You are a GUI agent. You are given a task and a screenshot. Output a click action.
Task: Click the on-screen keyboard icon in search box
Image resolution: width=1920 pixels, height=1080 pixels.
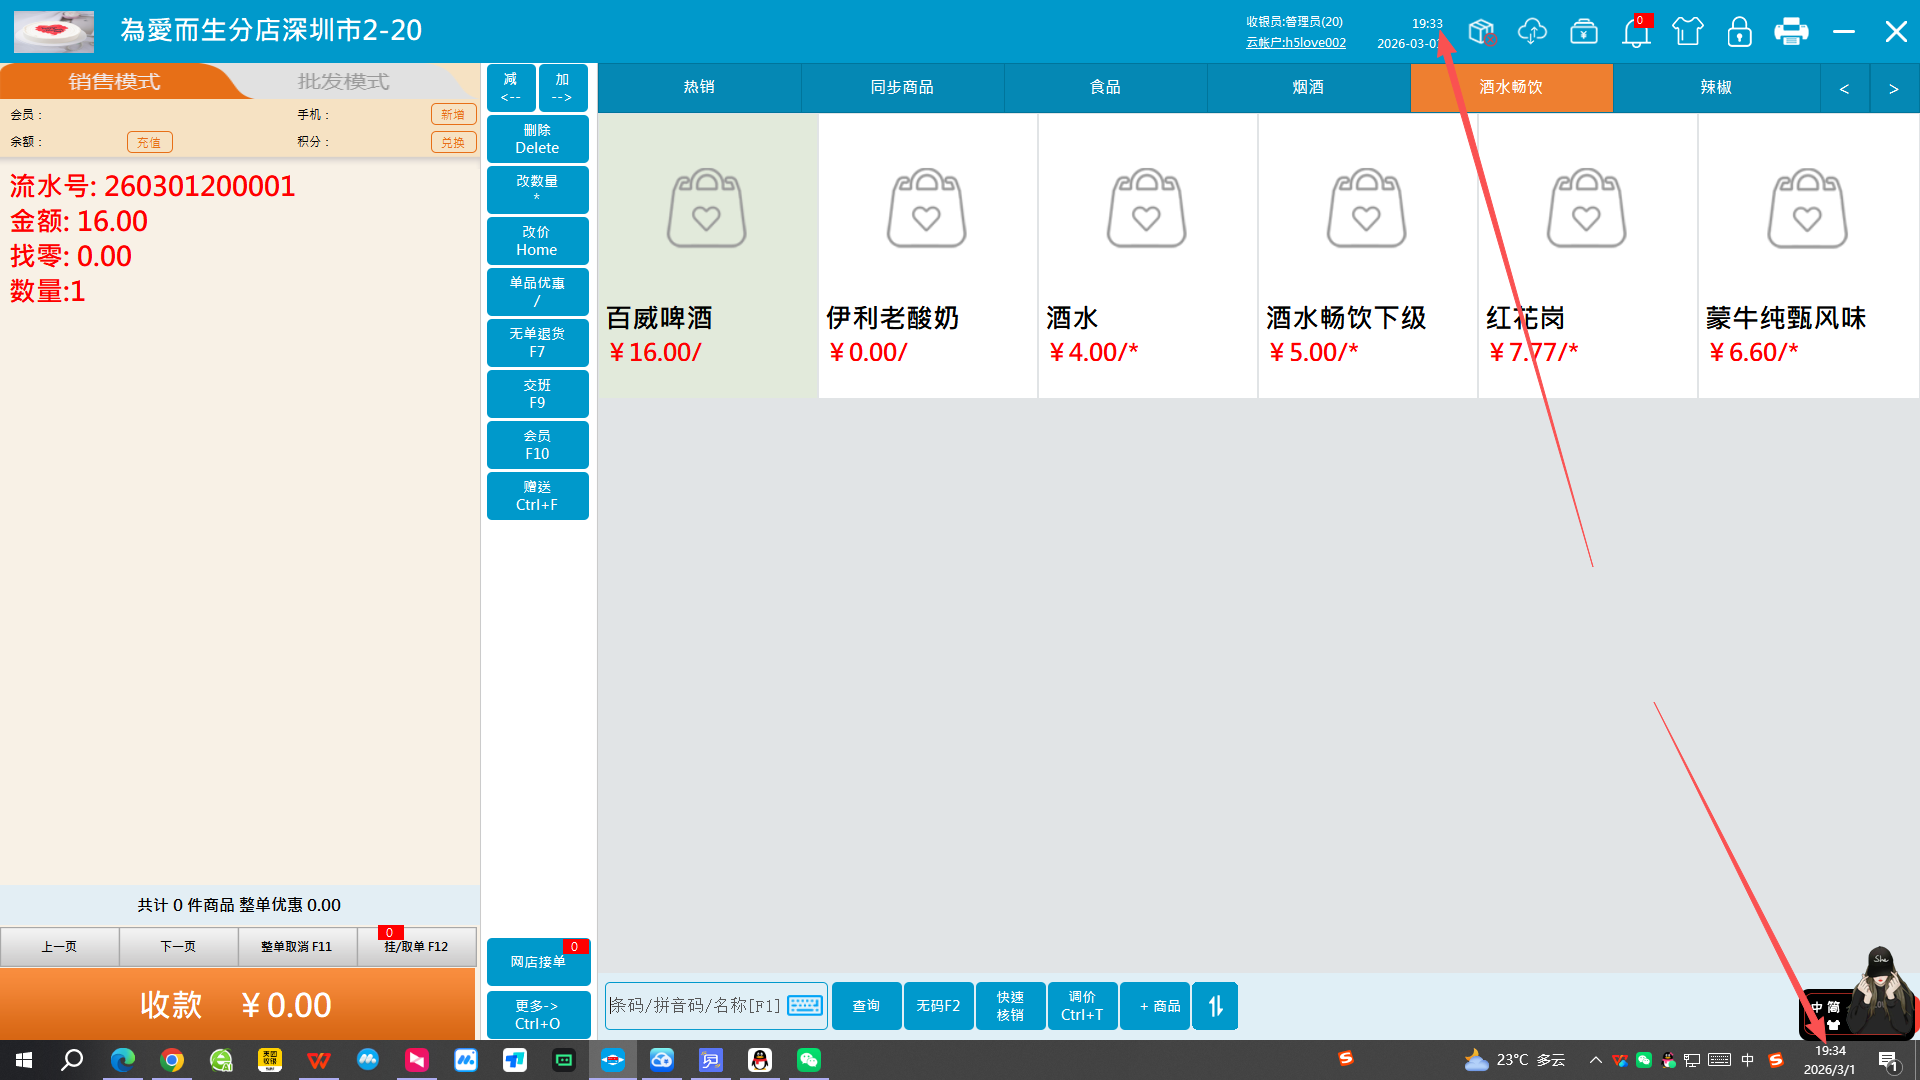click(x=805, y=1006)
